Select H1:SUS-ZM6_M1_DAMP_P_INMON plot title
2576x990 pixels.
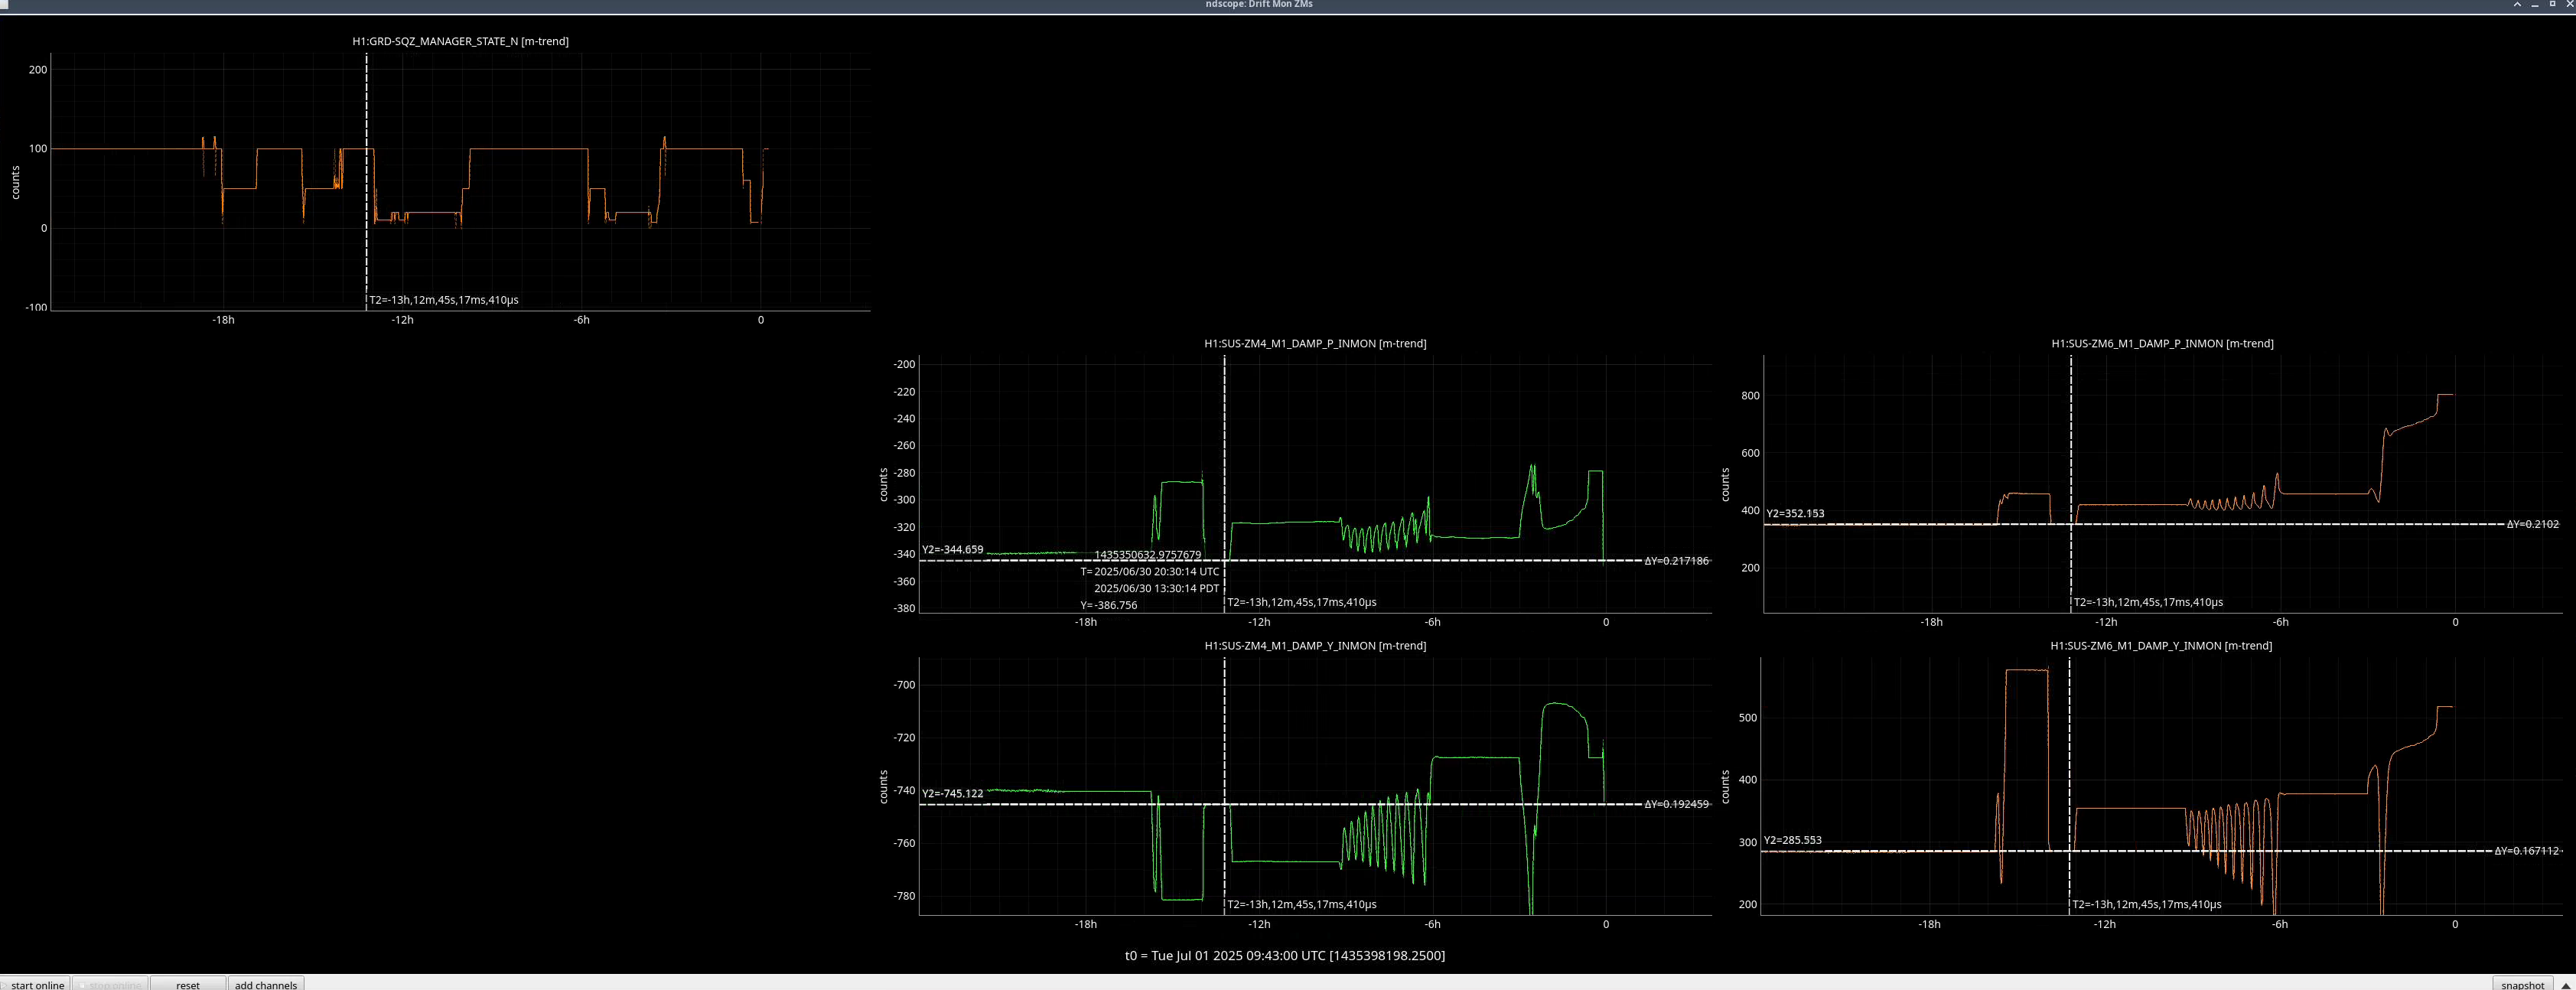(x=2162, y=343)
